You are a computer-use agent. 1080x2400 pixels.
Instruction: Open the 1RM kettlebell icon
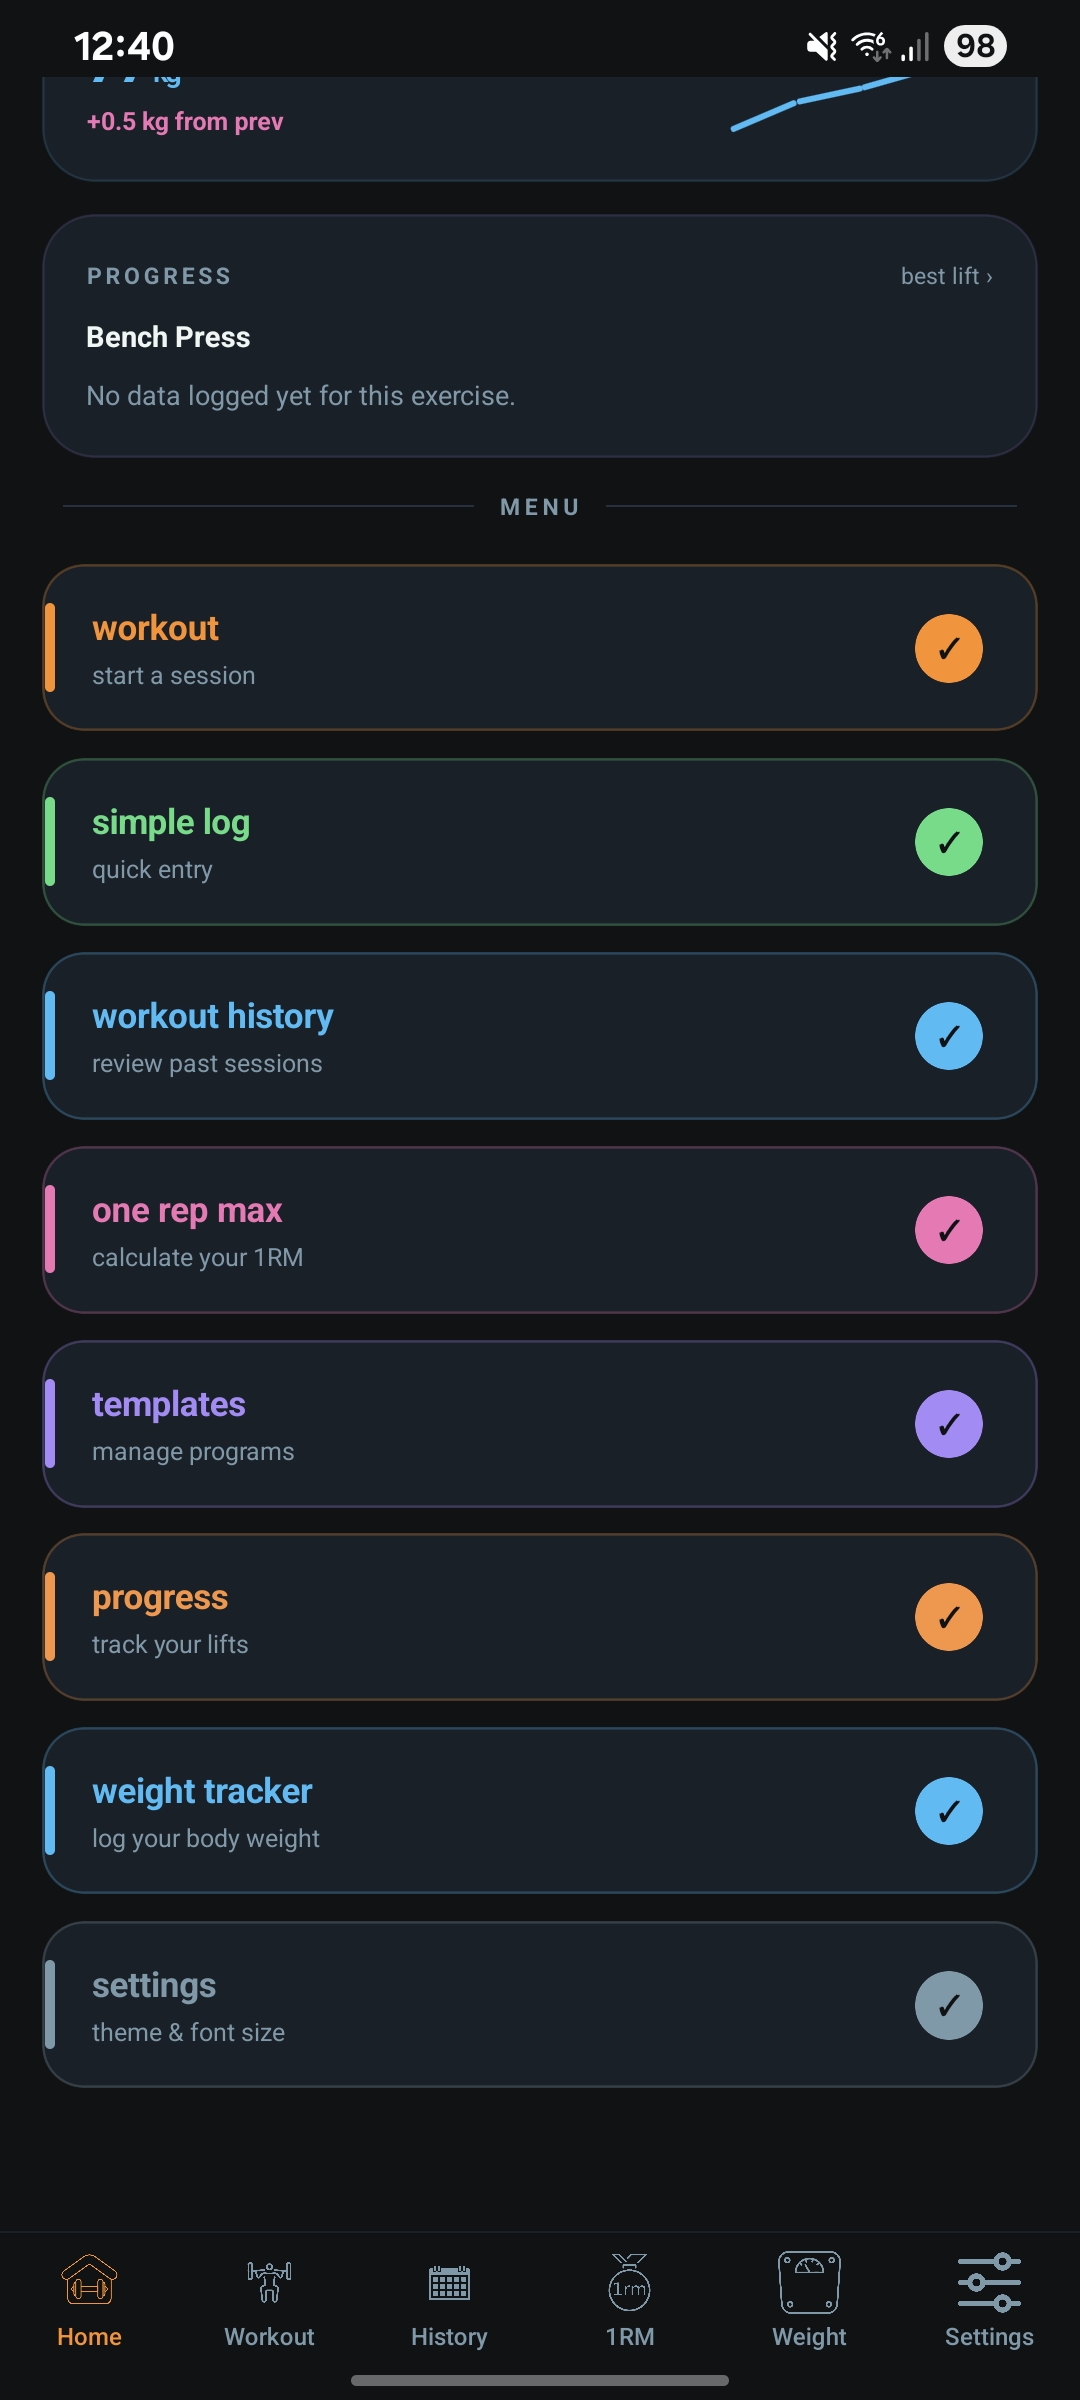pyautogui.click(x=629, y=2282)
